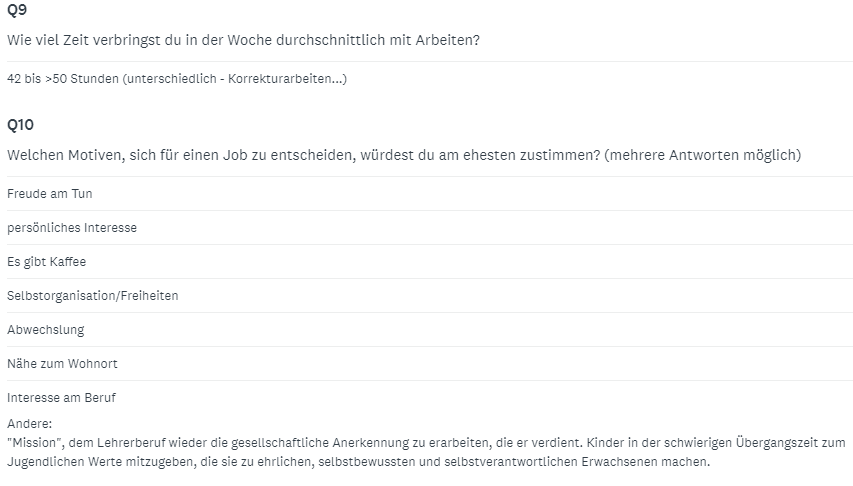The height and width of the screenshot is (486, 853).
Task: Click the word 'Korrekturarbeiten' in the Q9 answer
Action: pyautogui.click(x=279, y=79)
